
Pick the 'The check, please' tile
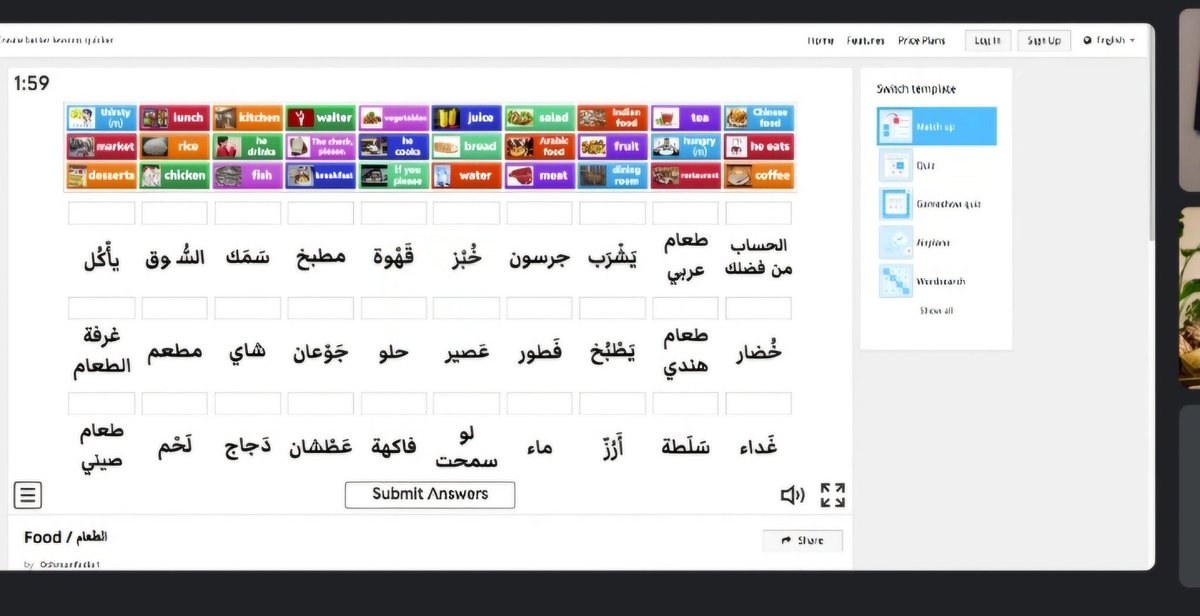tap(320, 146)
